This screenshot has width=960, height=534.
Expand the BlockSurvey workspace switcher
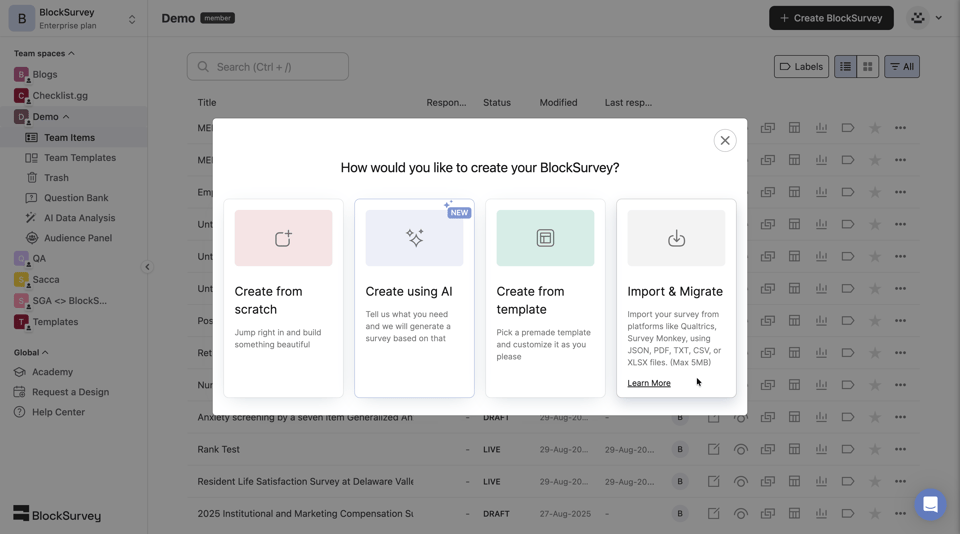pyautogui.click(x=131, y=19)
